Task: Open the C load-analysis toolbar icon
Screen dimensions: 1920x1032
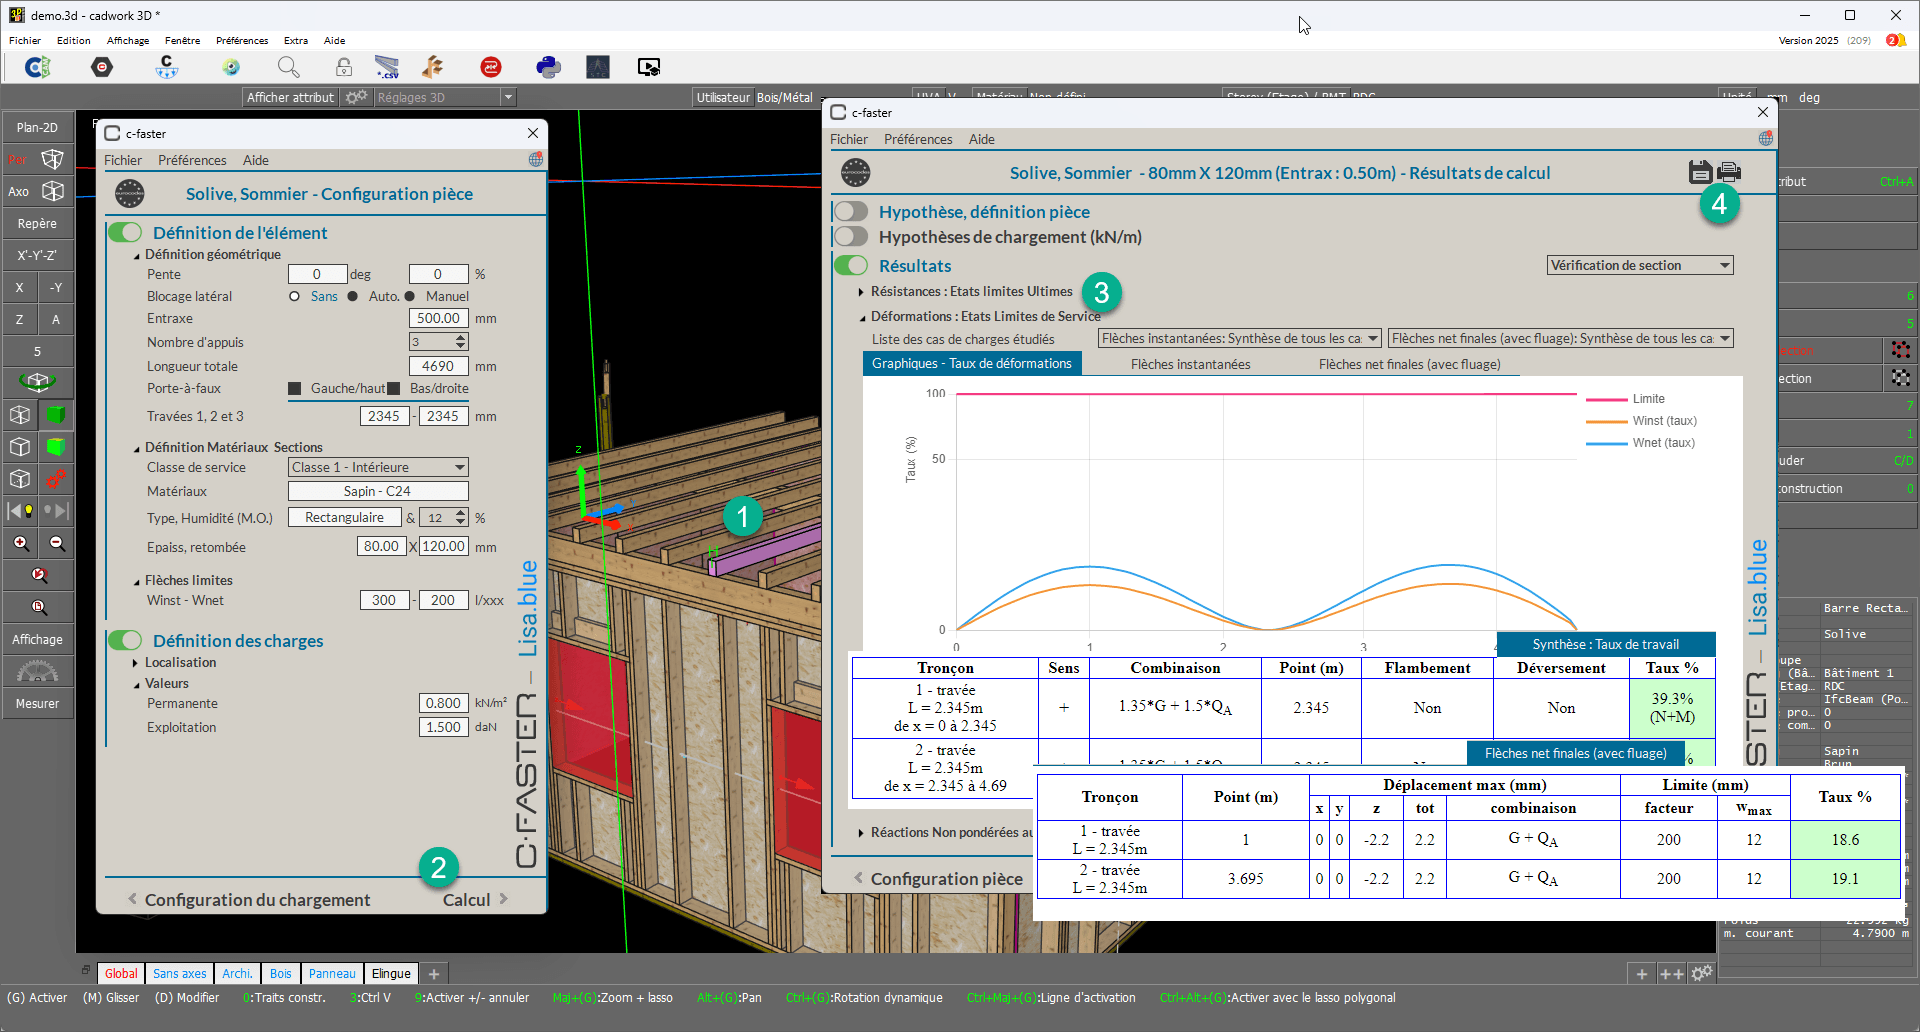Action: pyautogui.click(x=167, y=67)
